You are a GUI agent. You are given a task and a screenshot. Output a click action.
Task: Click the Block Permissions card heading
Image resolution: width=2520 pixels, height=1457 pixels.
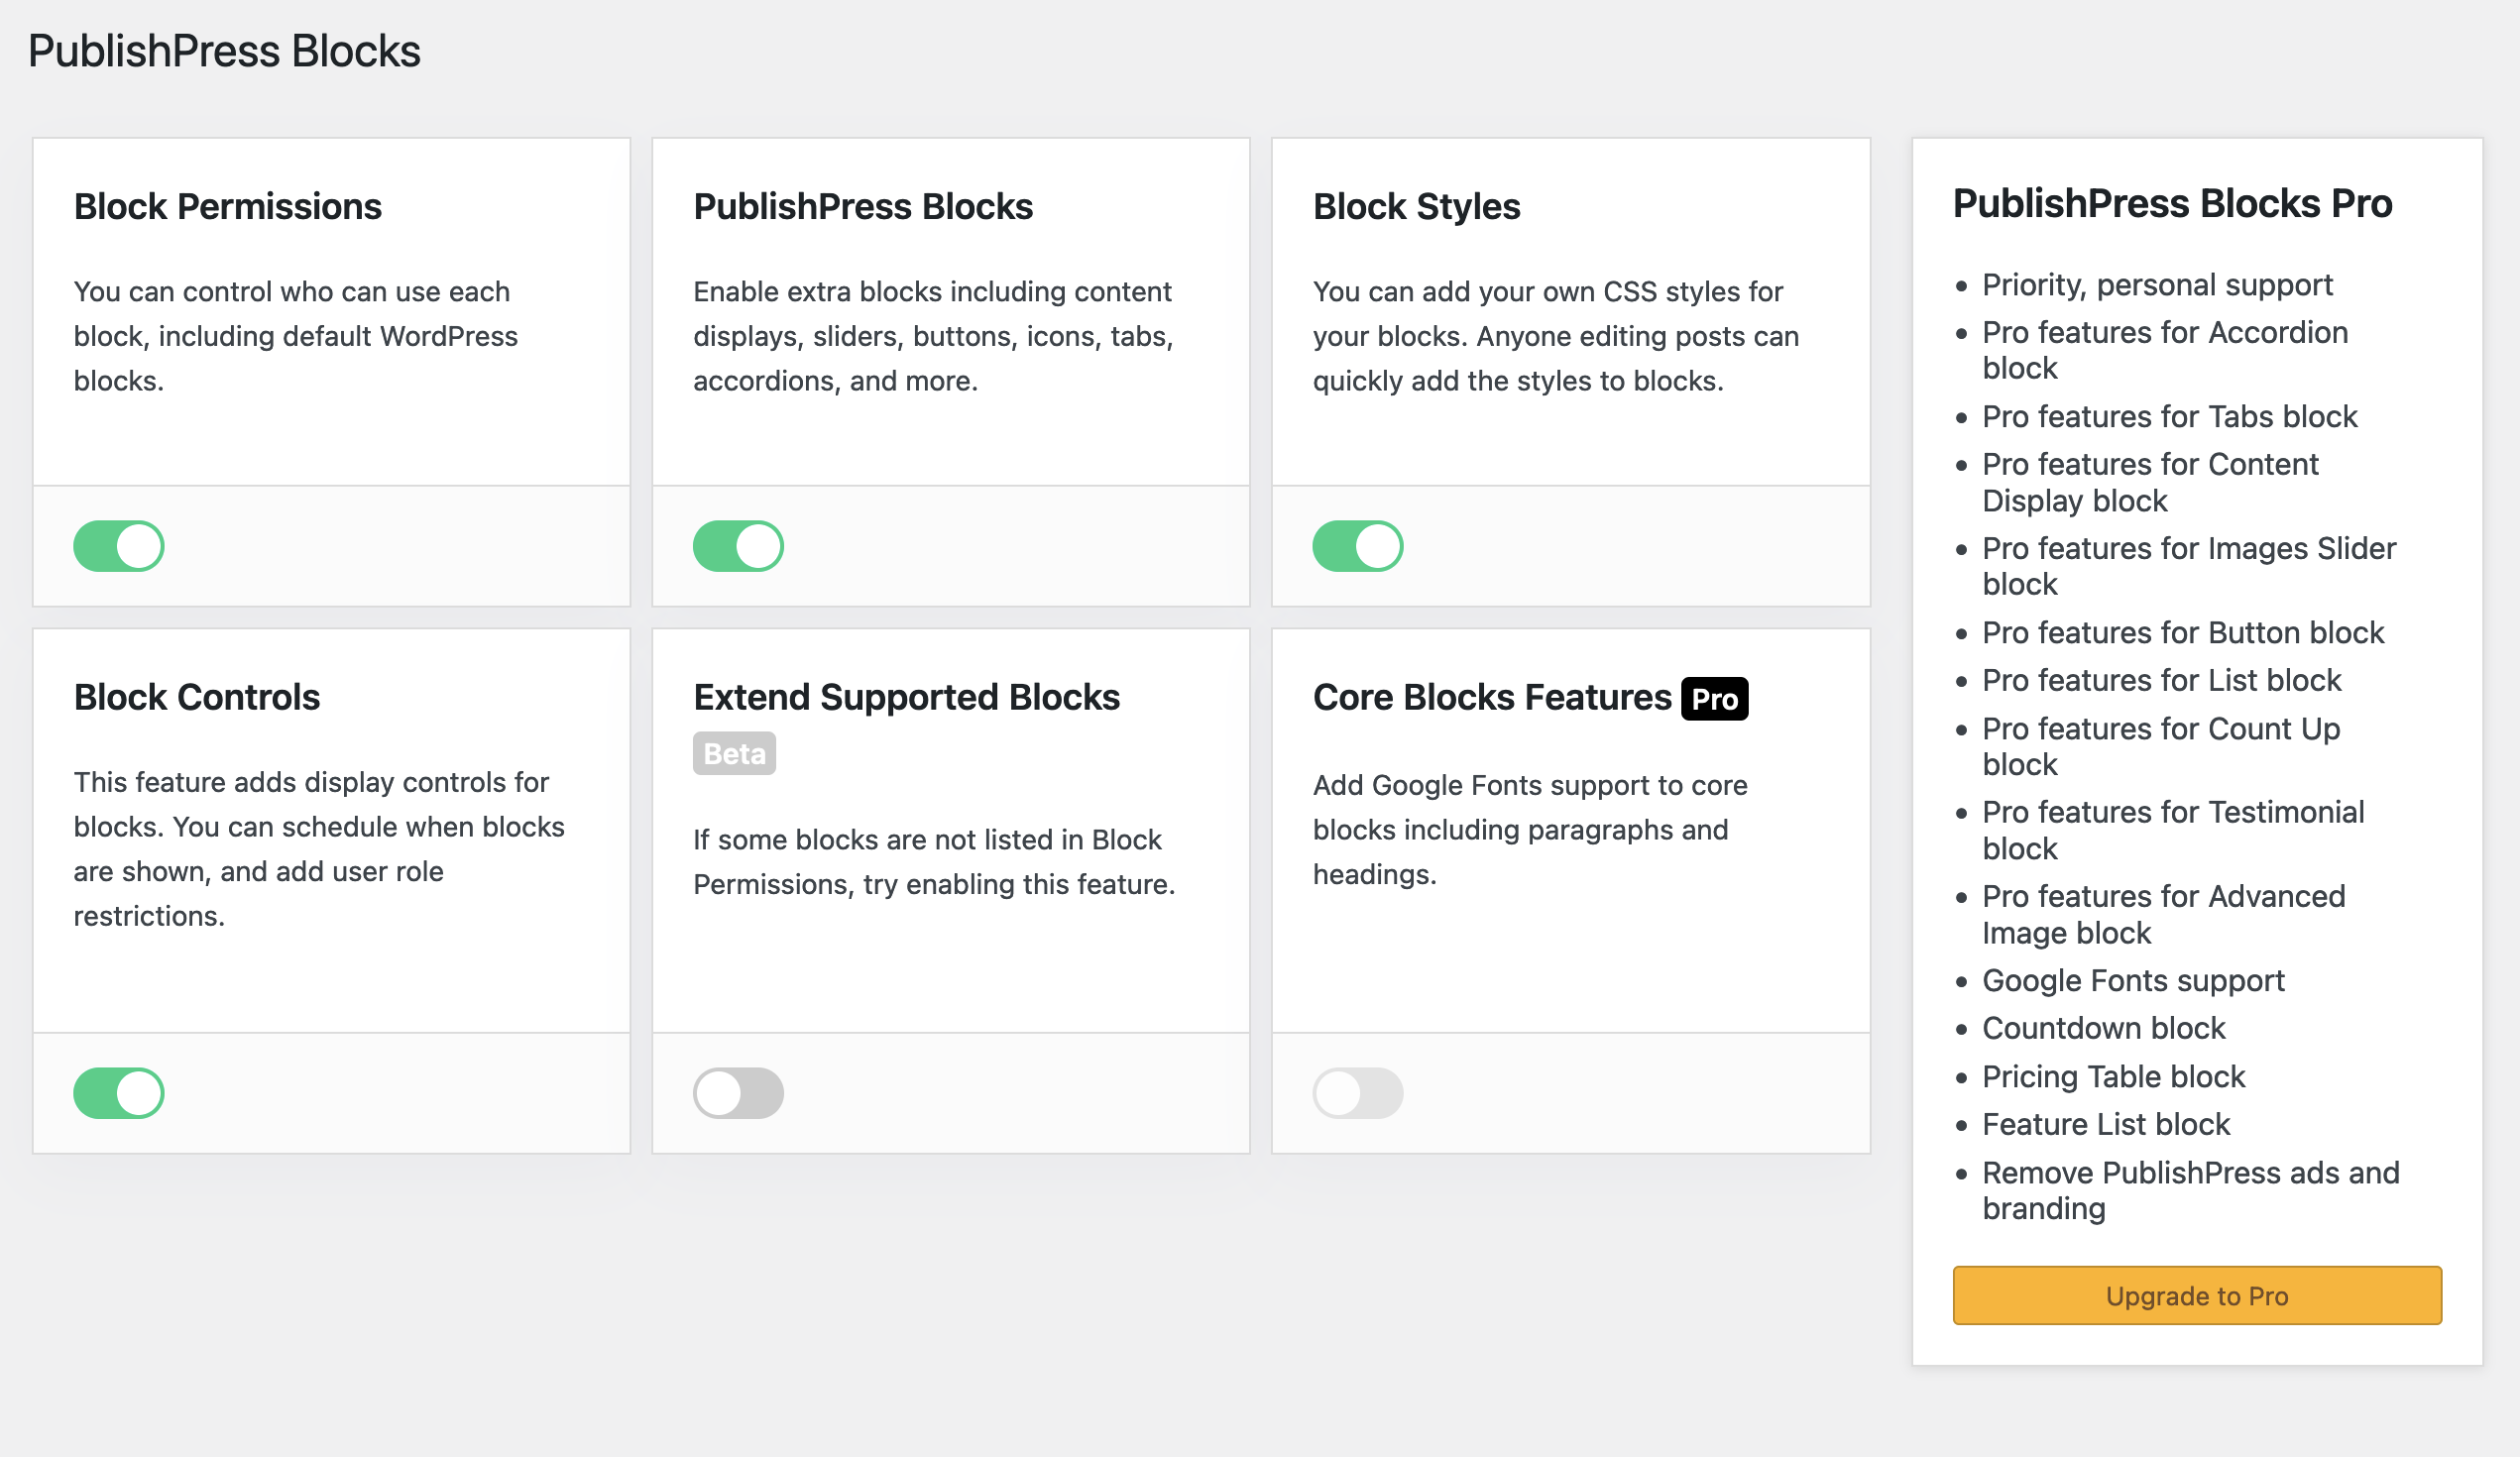(x=227, y=207)
